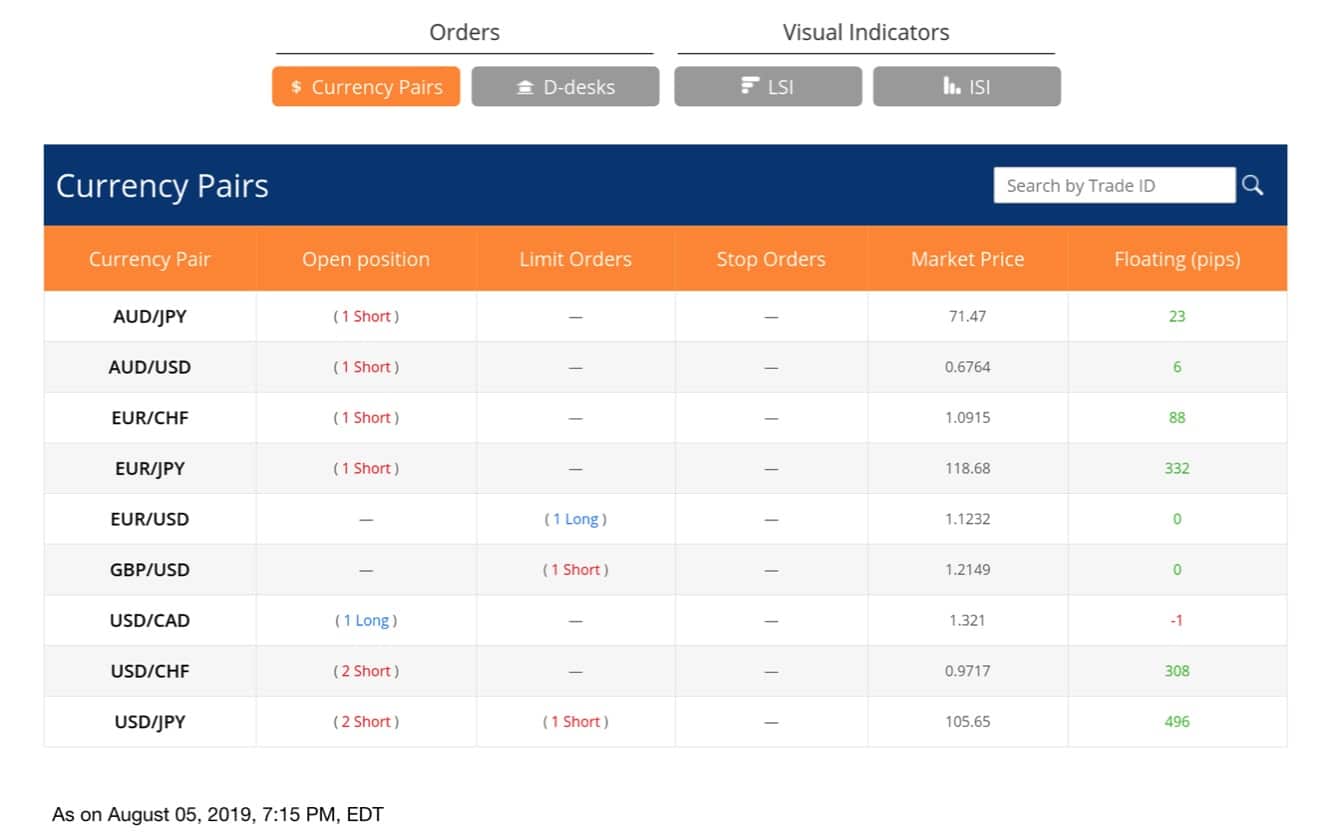Select the EUR/CHF currency pair
Image resolution: width=1322 pixels, height=839 pixels.
[150, 418]
